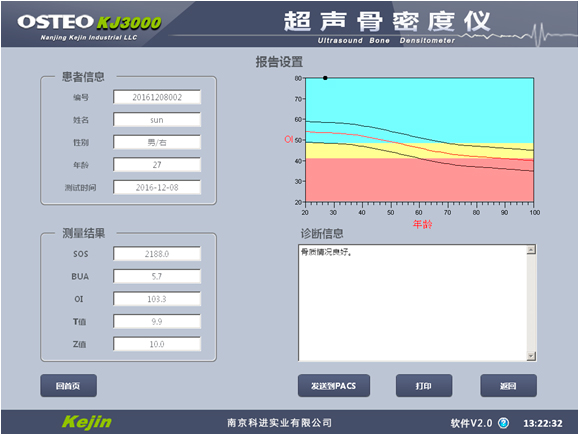
Task: Click inside the 诊断信息 diagnosis text box
Action: coord(412,302)
